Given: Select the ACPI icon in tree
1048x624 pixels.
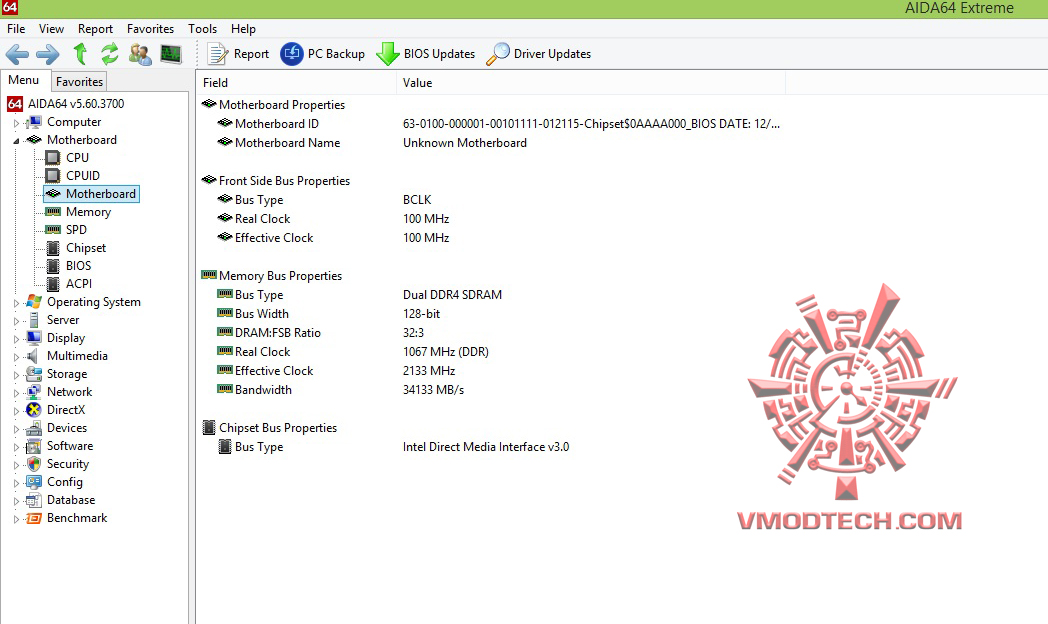Looking at the screenshot, I should pos(53,284).
